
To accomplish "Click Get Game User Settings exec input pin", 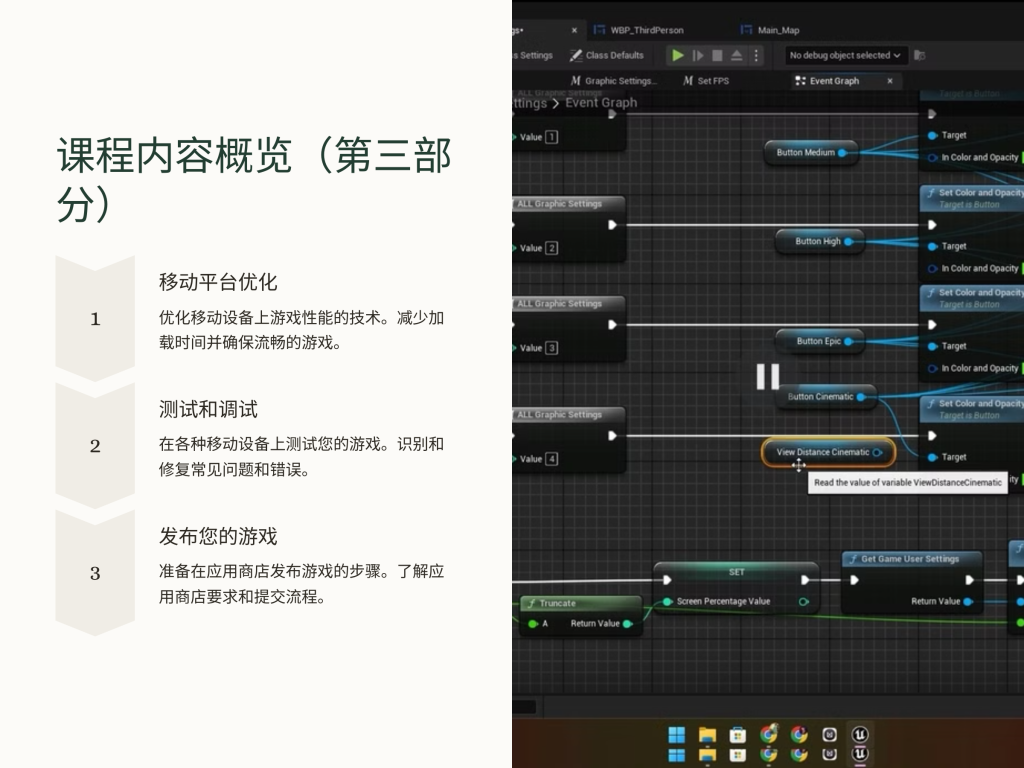I will [x=854, y=580].
